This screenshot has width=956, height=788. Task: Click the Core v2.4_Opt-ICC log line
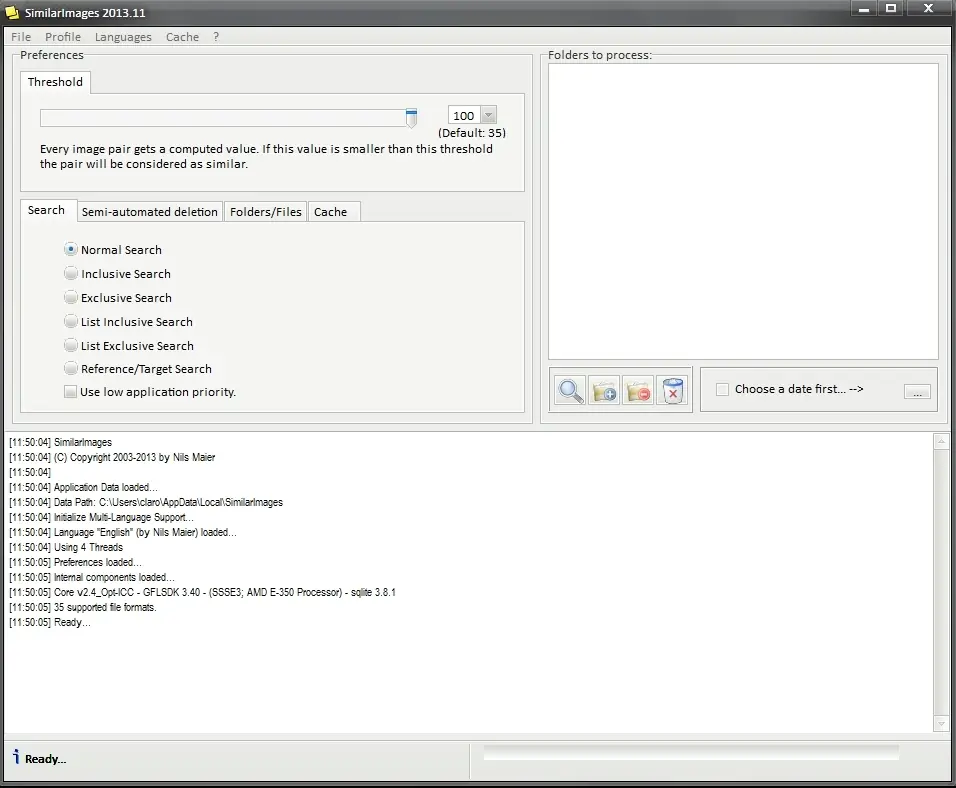202,592
